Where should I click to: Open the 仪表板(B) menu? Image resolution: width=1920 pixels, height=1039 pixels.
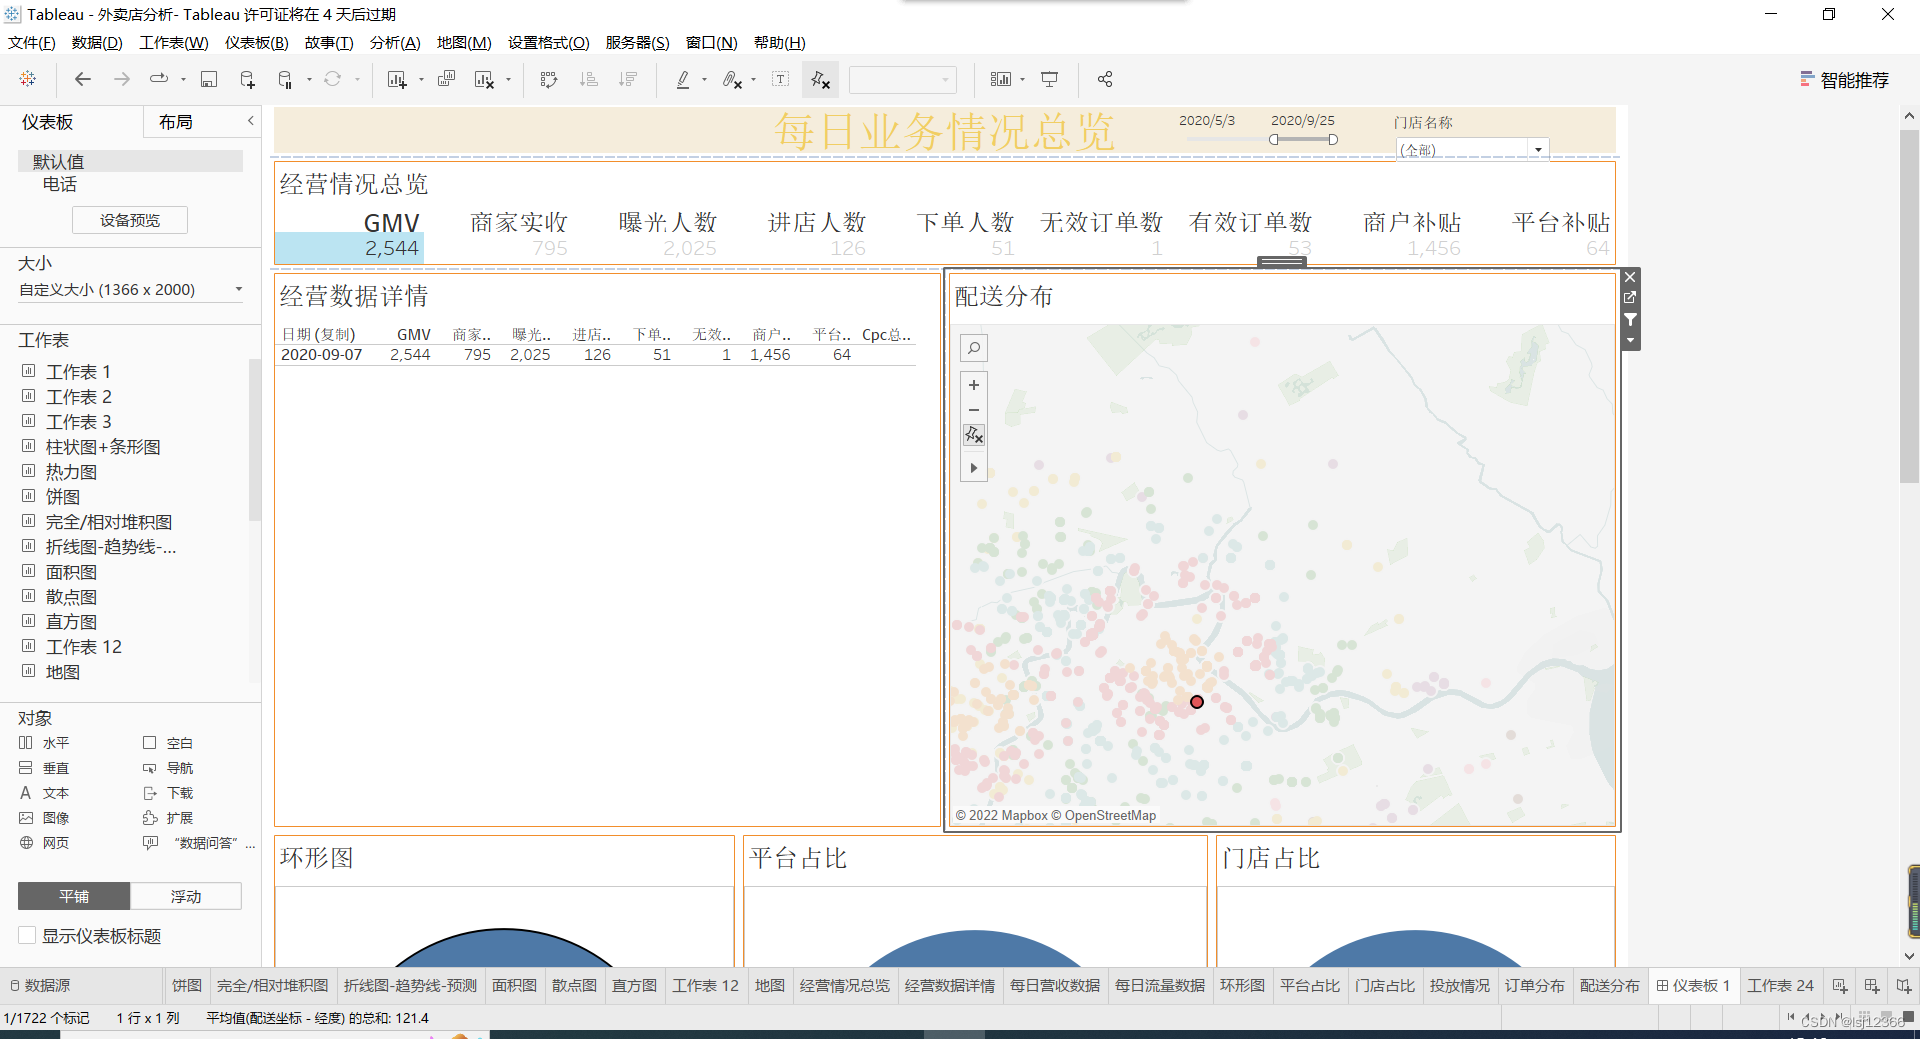pos(257,42)
